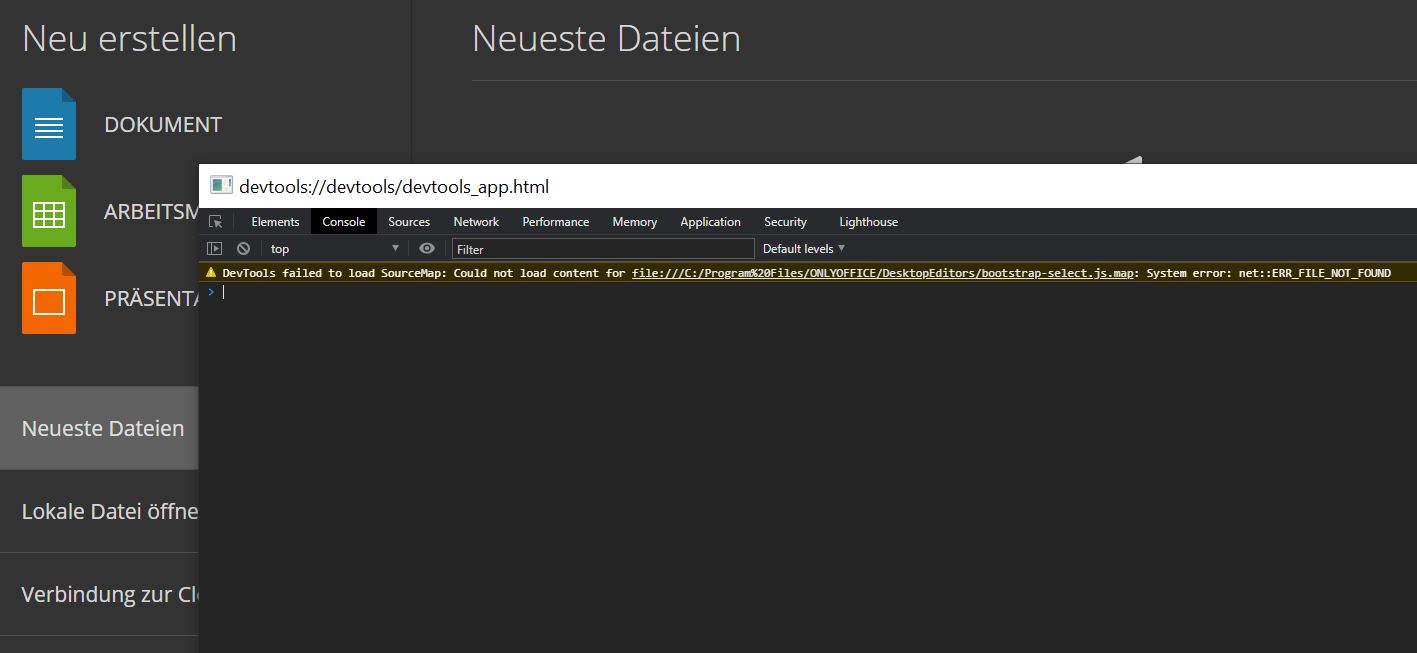
Task: Switch to the Sources tab
Action: click(409, 222)
